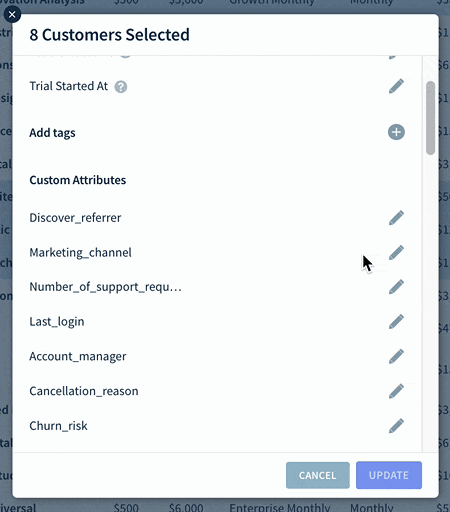
Task: Add tags with the plus icon
Action: pos(396,132)
